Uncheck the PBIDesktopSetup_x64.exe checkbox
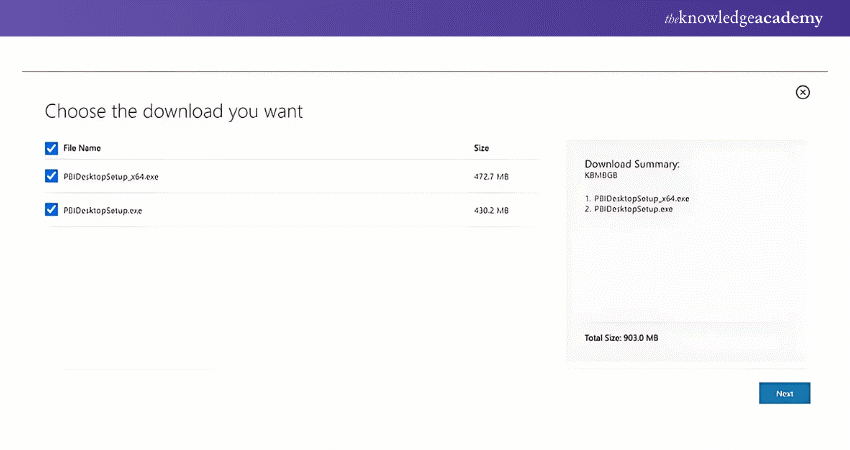Screen dimensions: 850x450 pyautogui.click(x=52, y=176)
